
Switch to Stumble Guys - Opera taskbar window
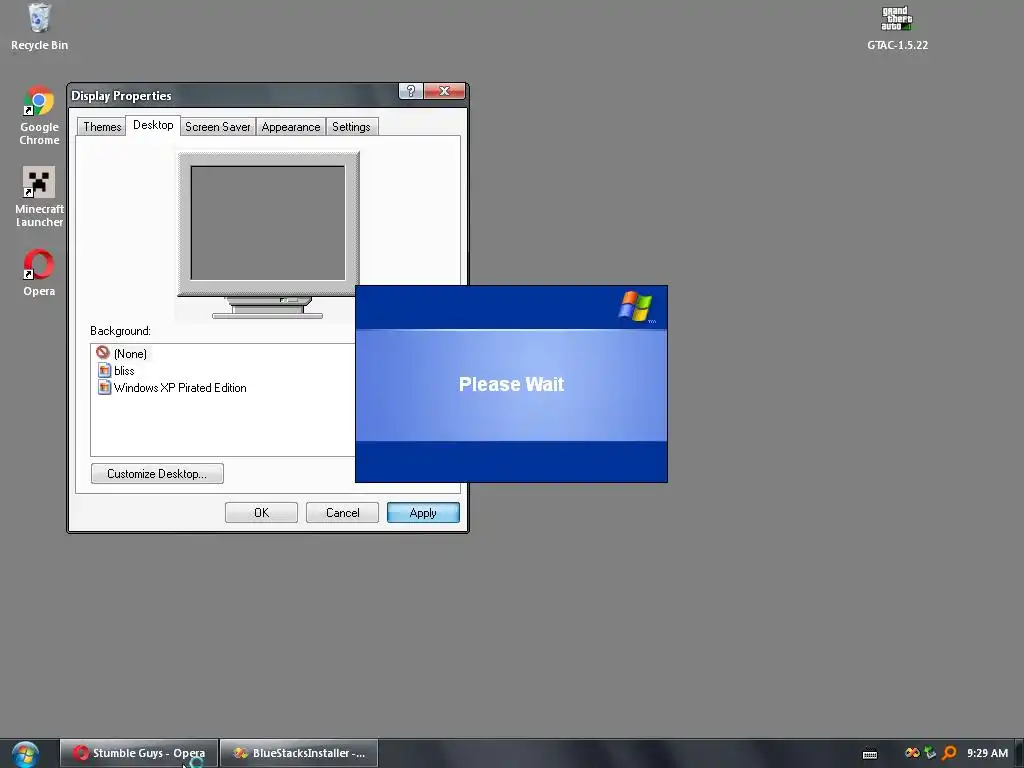pyautogui.click(x=138, y=753)
